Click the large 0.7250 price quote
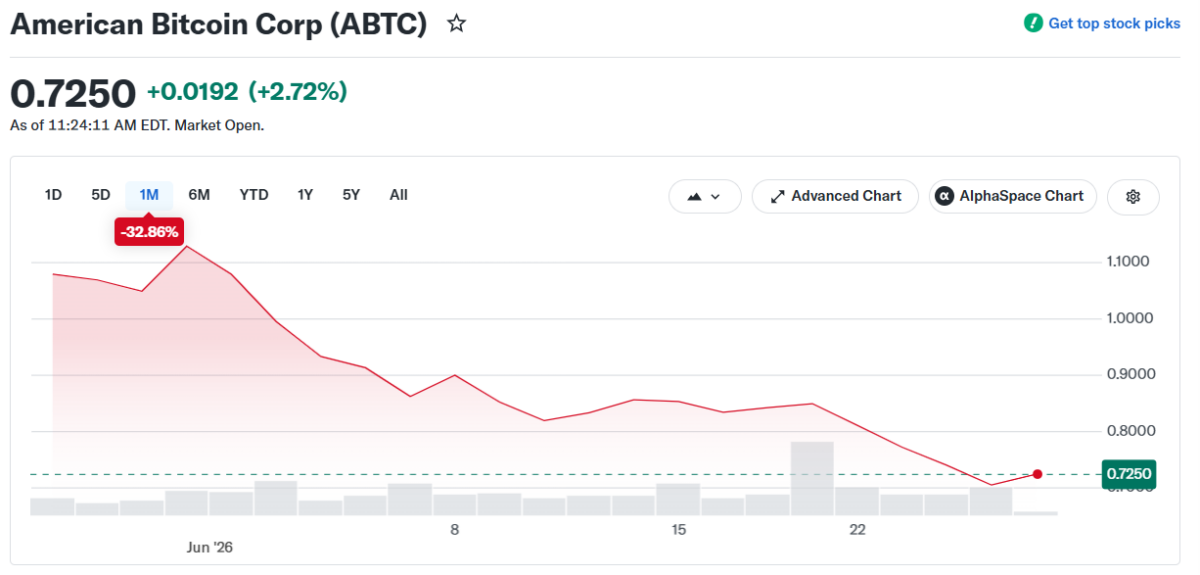This screenshot has width=1200, height=575. (73, 94)
